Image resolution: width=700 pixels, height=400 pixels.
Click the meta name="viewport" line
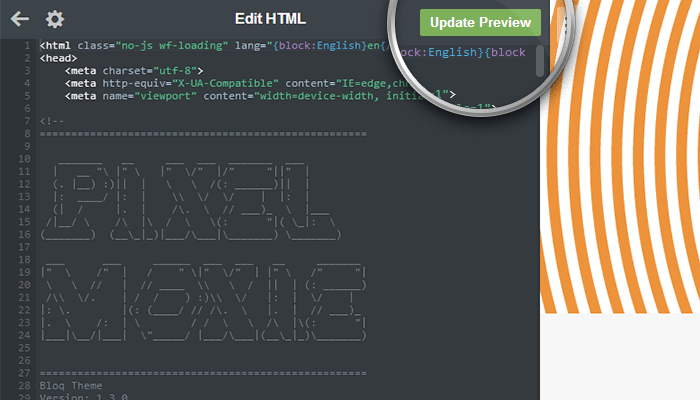[x=260, y=96]
